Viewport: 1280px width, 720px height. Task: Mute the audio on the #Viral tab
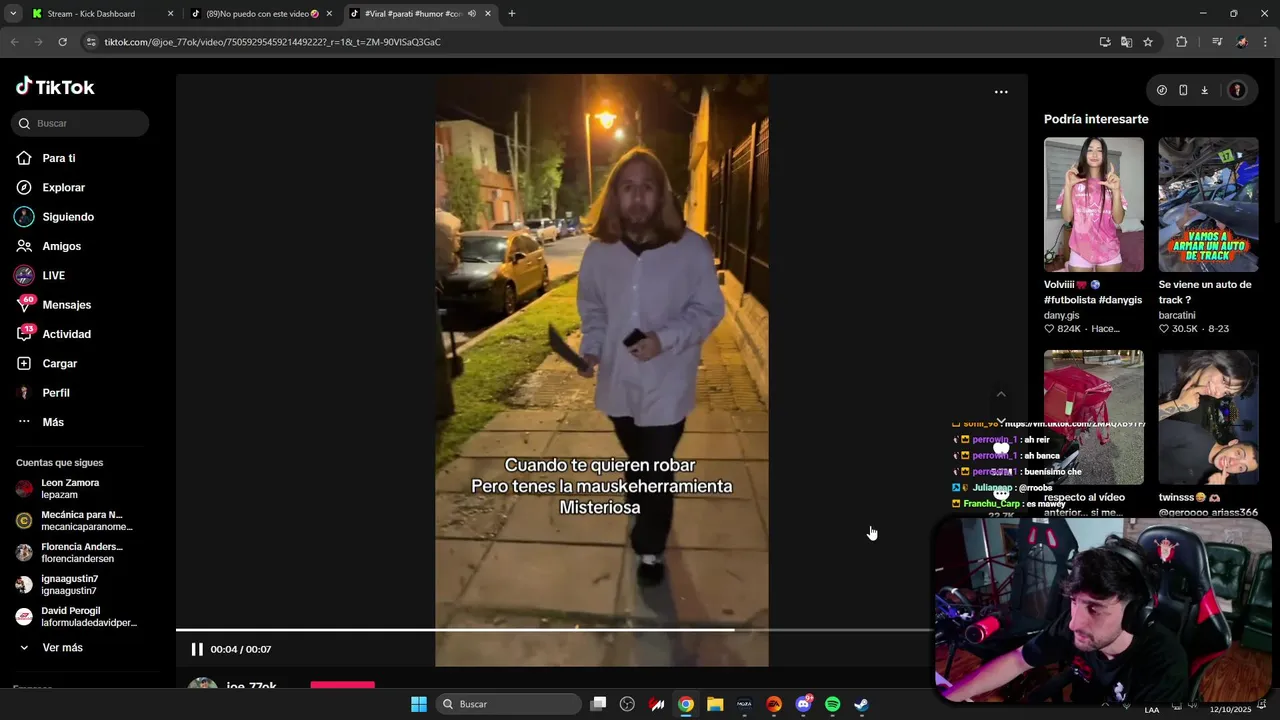point(471,14)
